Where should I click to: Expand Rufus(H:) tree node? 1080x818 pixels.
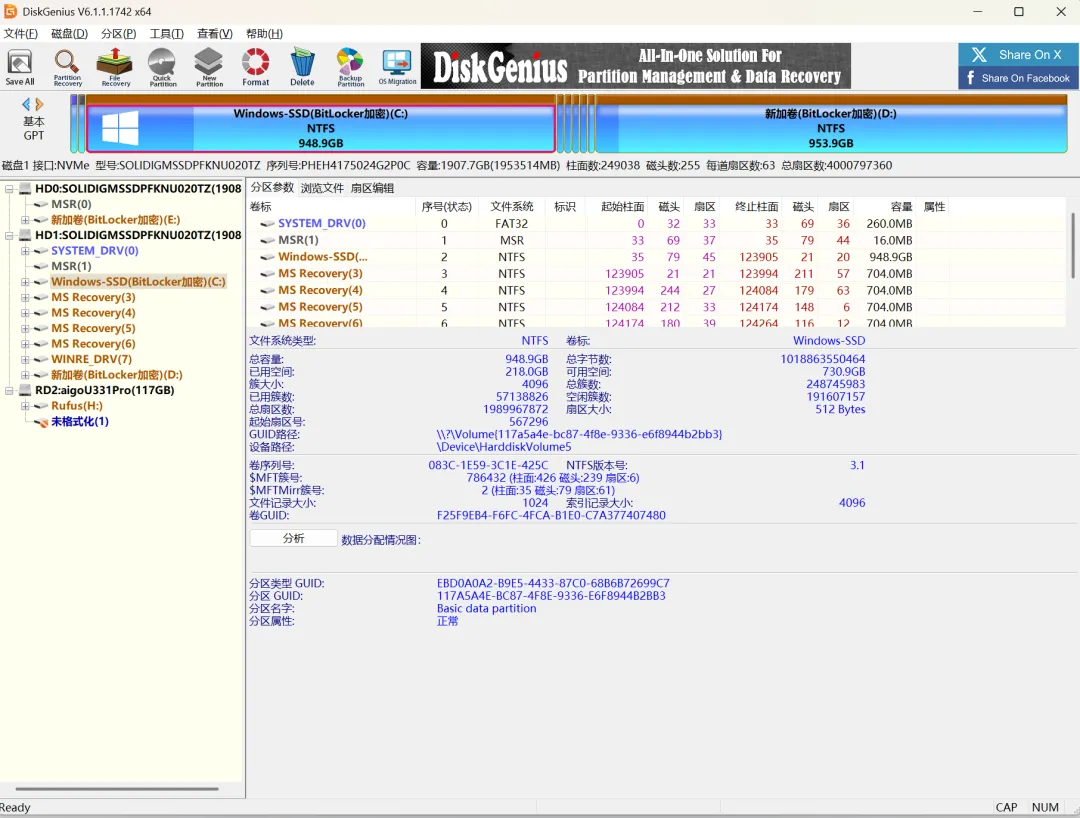coord(25,406)
